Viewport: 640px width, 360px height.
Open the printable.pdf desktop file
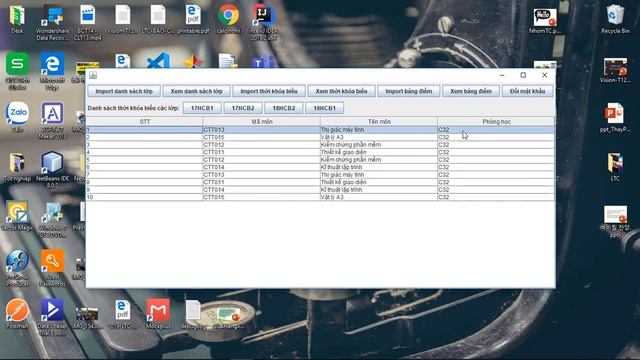[x=193, y=18]
